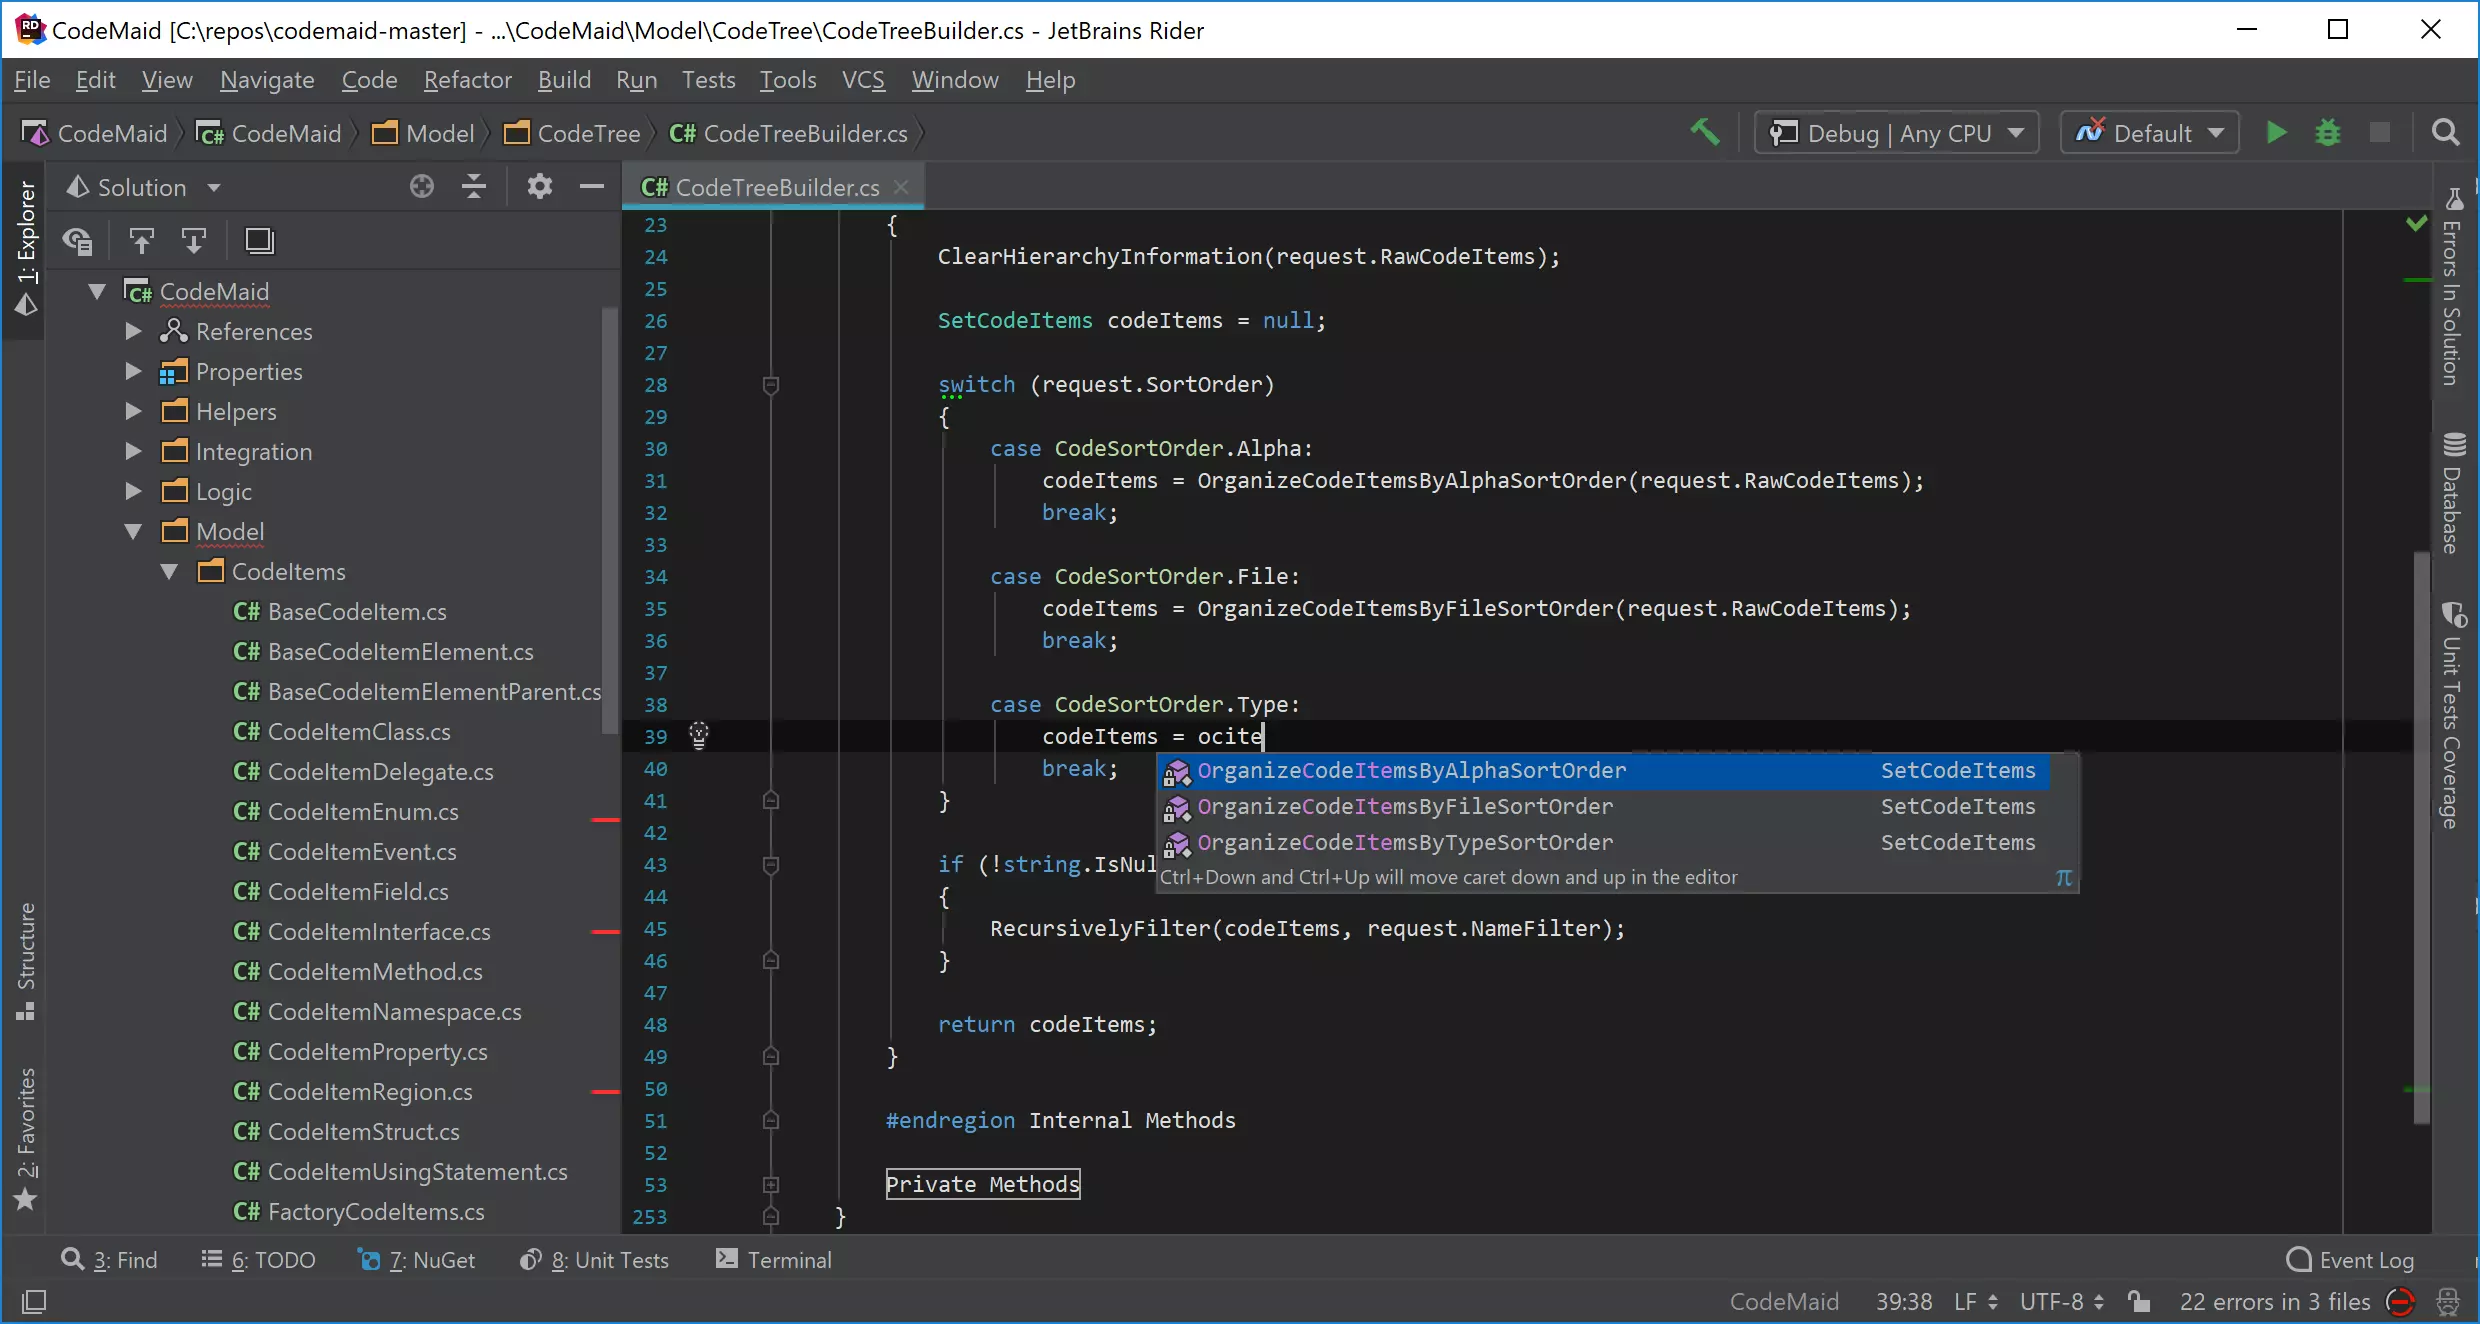
Task: Click the Terminal tab at the bottom
Action: [x=789, y=1258]
